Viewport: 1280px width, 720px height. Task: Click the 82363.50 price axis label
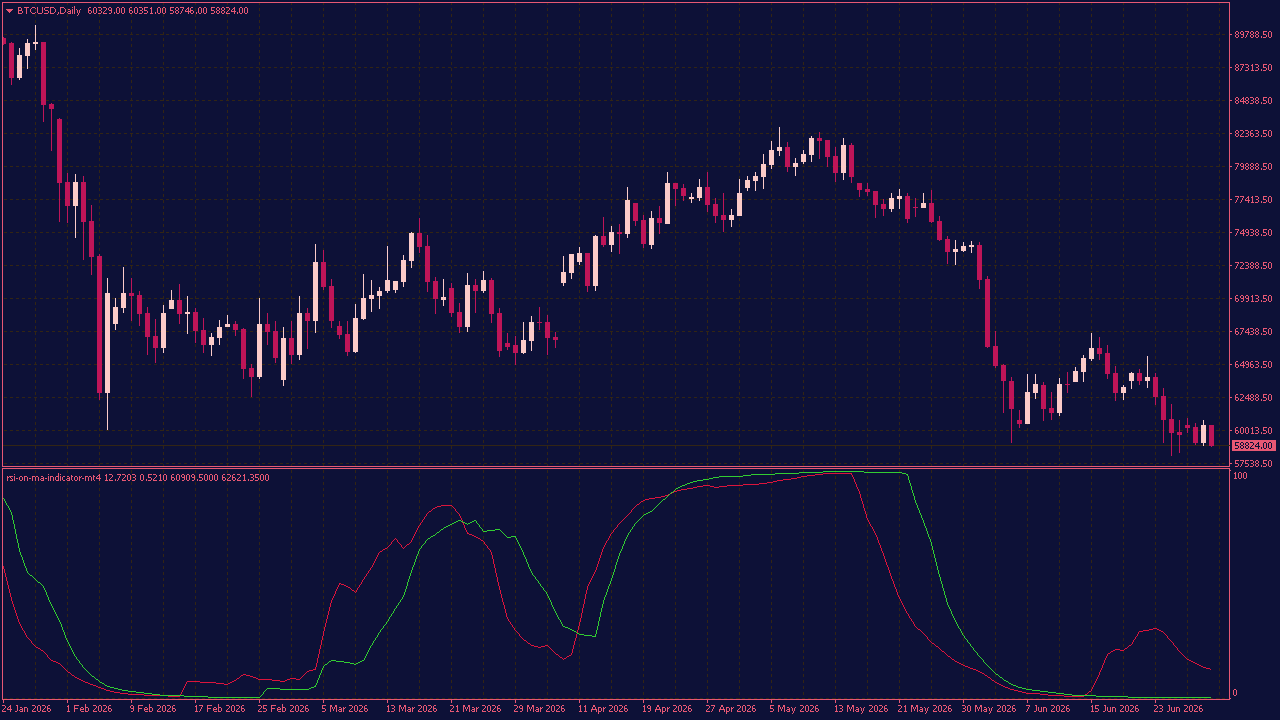[x=1253, y=134]
